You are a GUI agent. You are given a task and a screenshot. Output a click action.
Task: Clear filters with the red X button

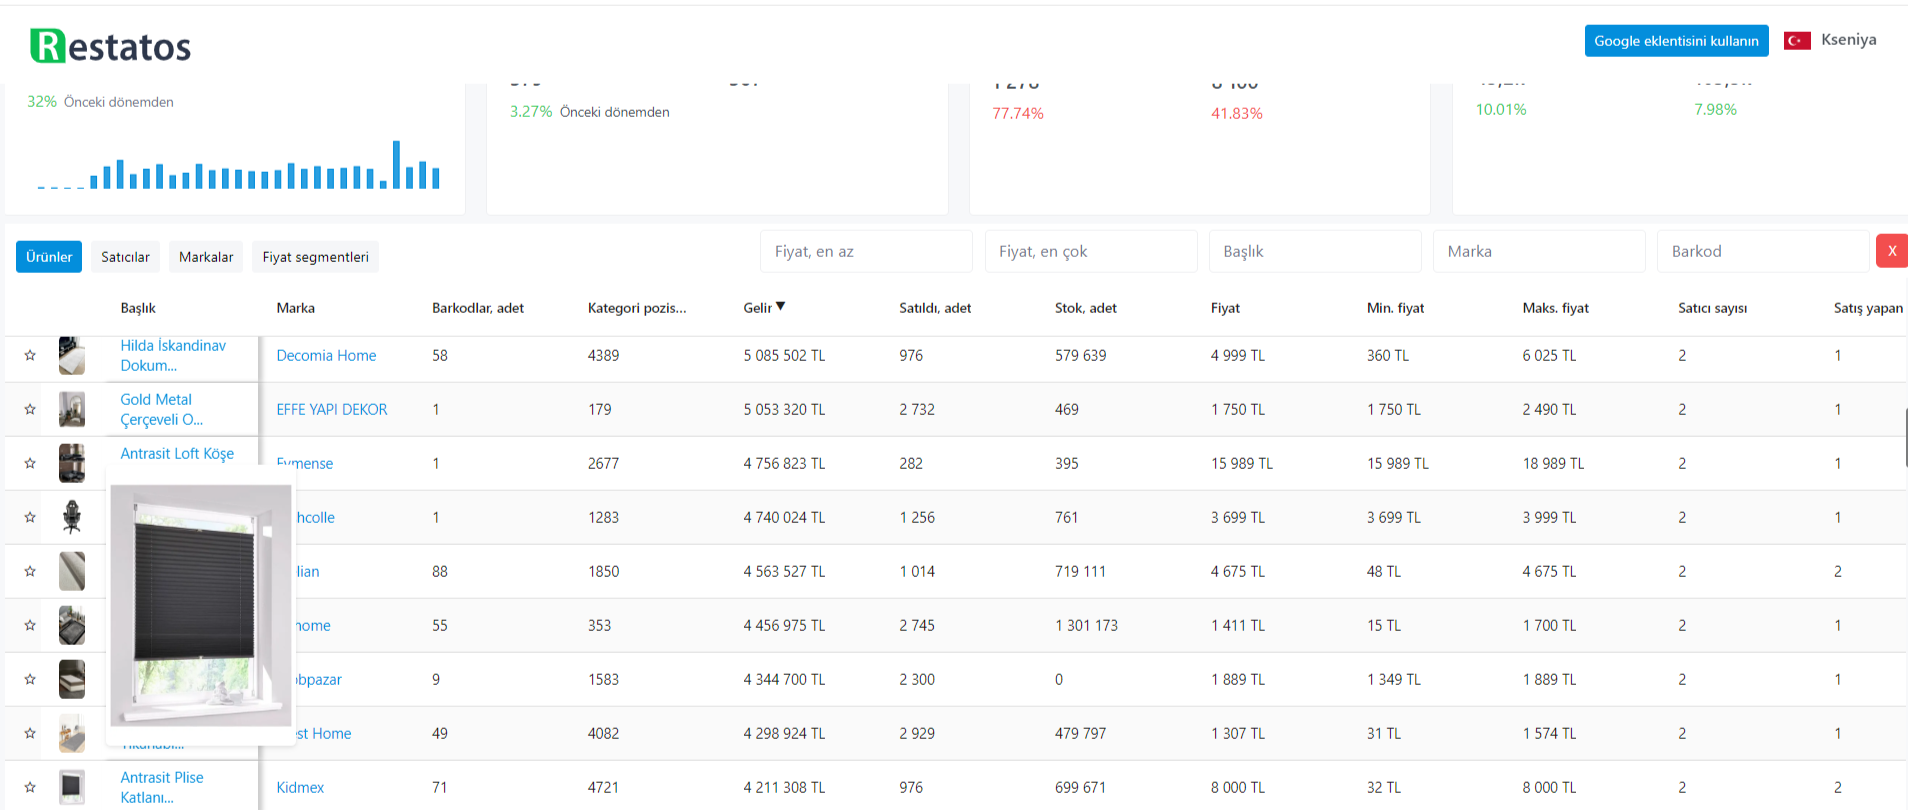point(1892,251)
